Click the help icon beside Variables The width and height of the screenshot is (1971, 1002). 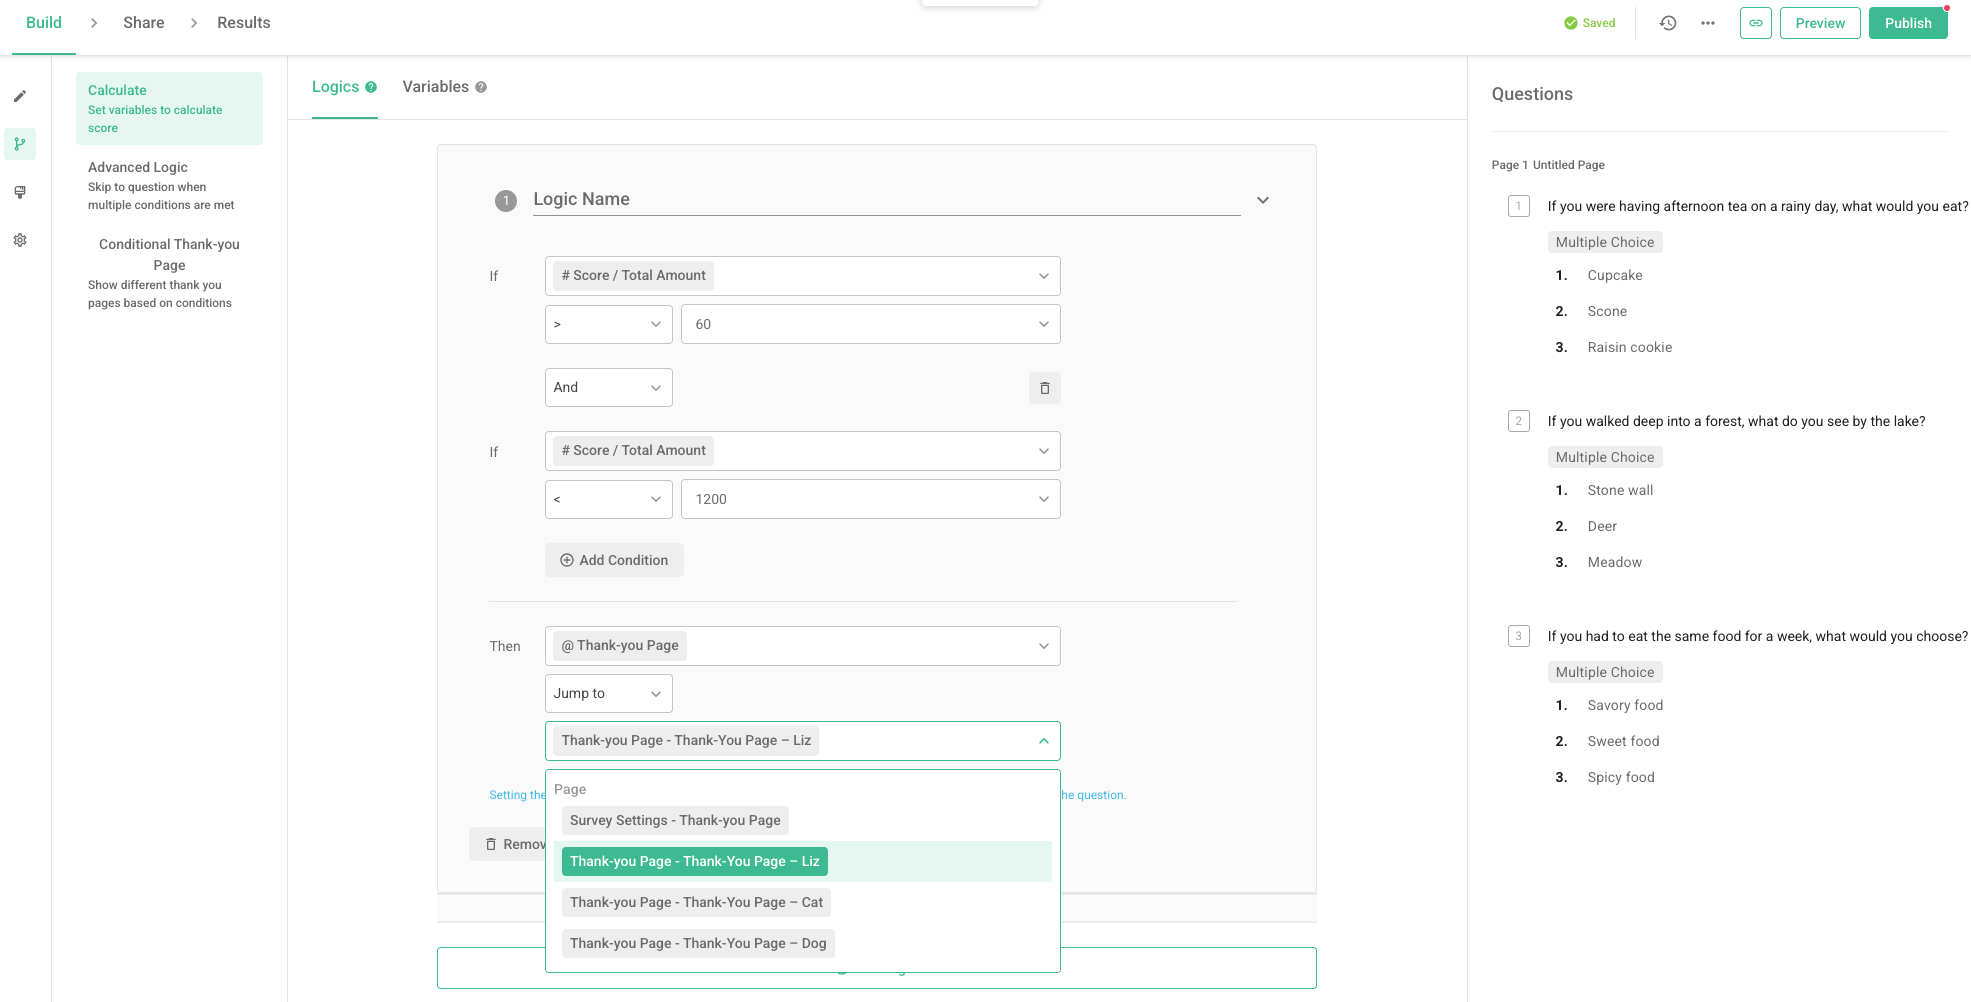point(481,88)
